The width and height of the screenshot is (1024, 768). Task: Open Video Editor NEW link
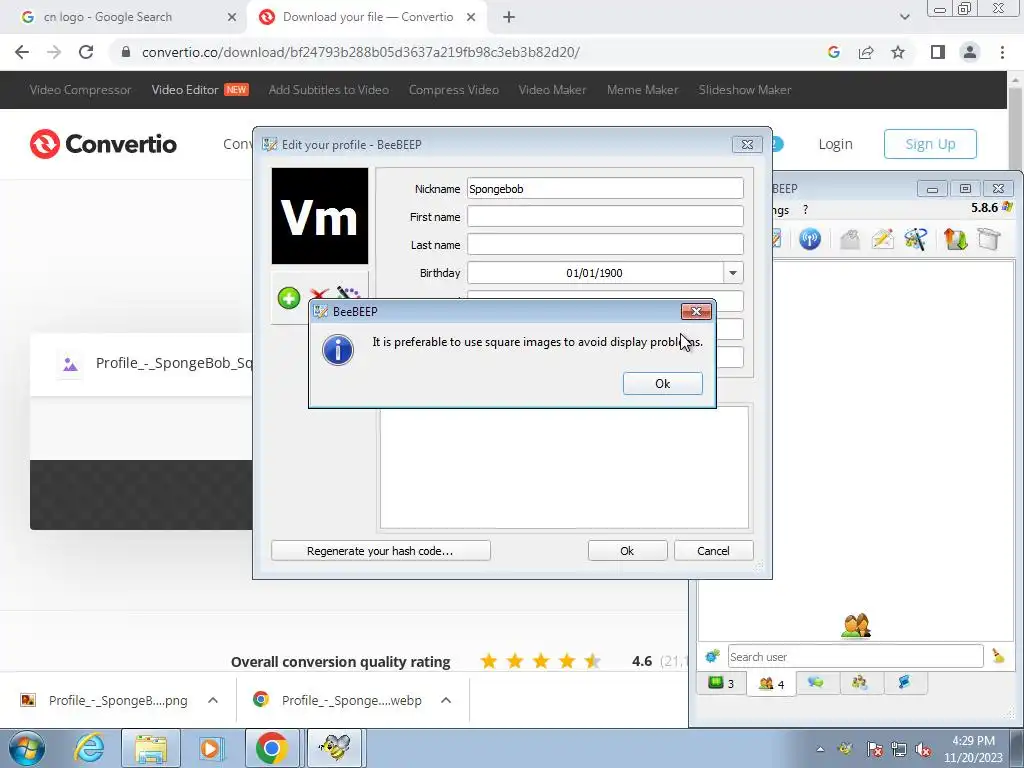(x=200, y=89)
